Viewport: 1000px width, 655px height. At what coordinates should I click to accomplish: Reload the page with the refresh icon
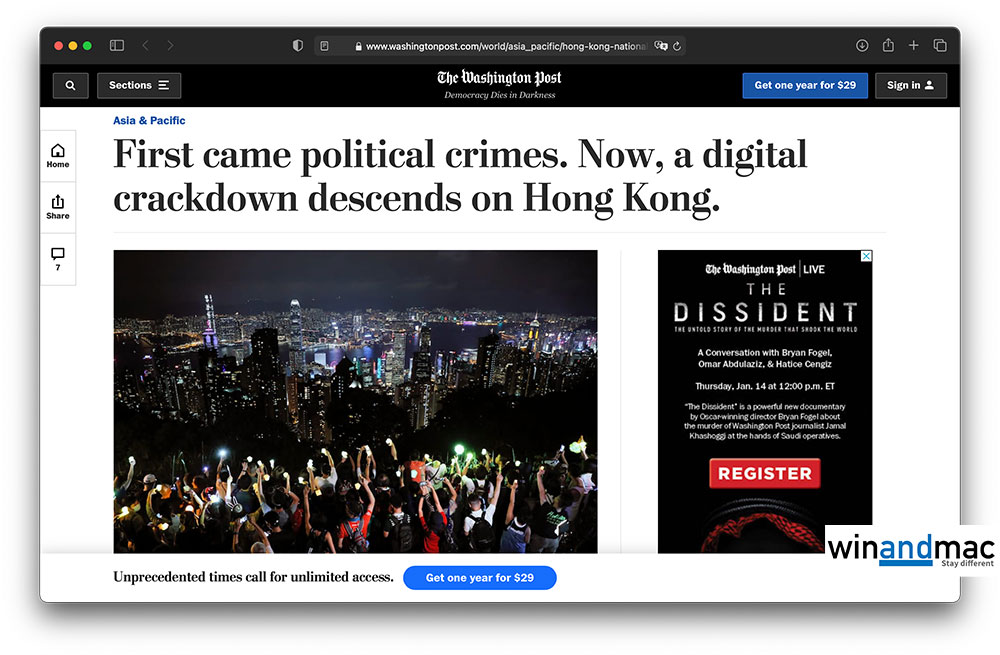677,46
